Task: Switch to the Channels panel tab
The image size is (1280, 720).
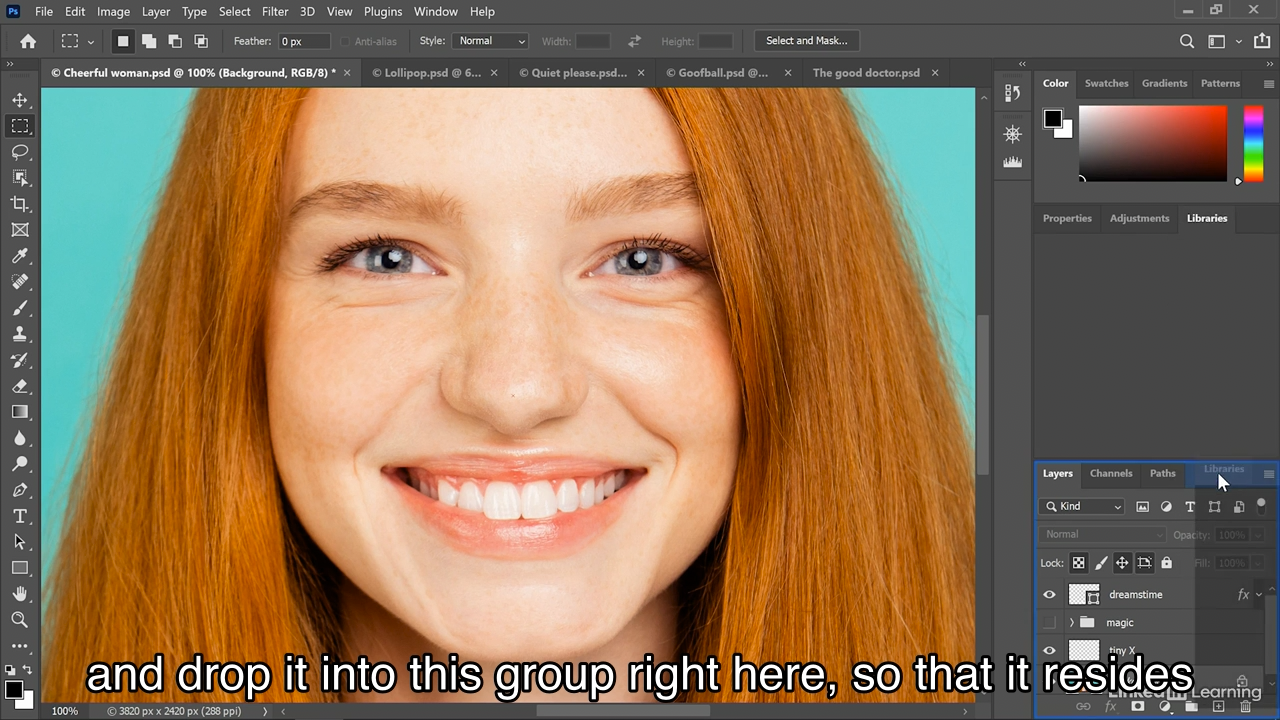Action: [x=1111, y=474]
